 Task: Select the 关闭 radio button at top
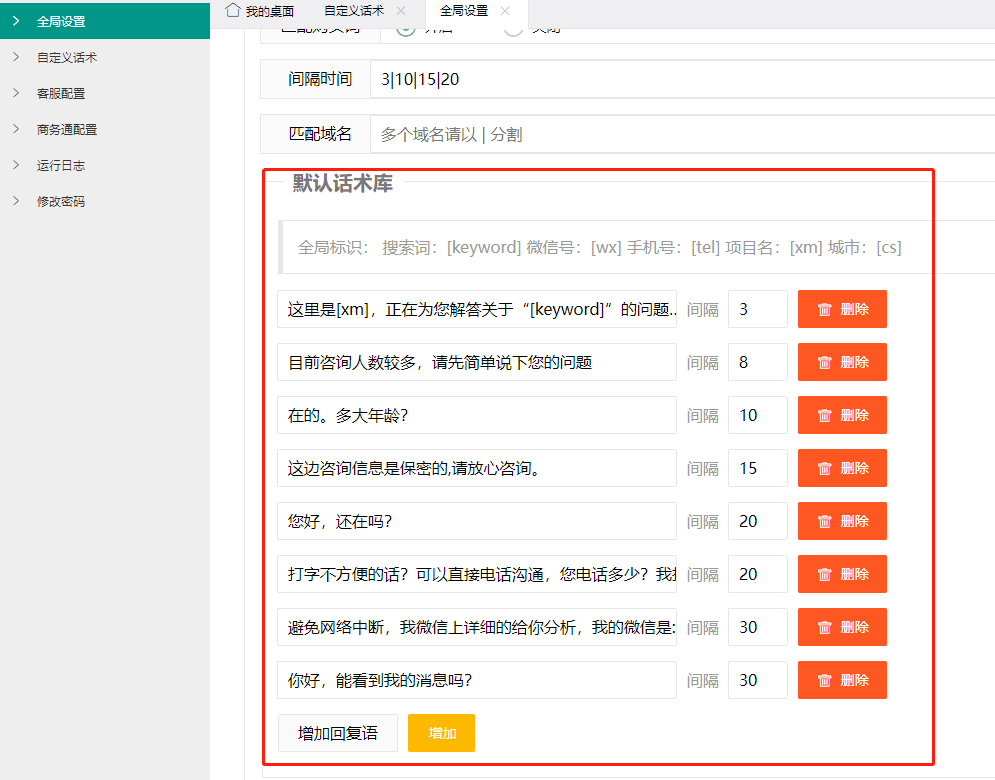pyautogui.click(x=513, y=29)
